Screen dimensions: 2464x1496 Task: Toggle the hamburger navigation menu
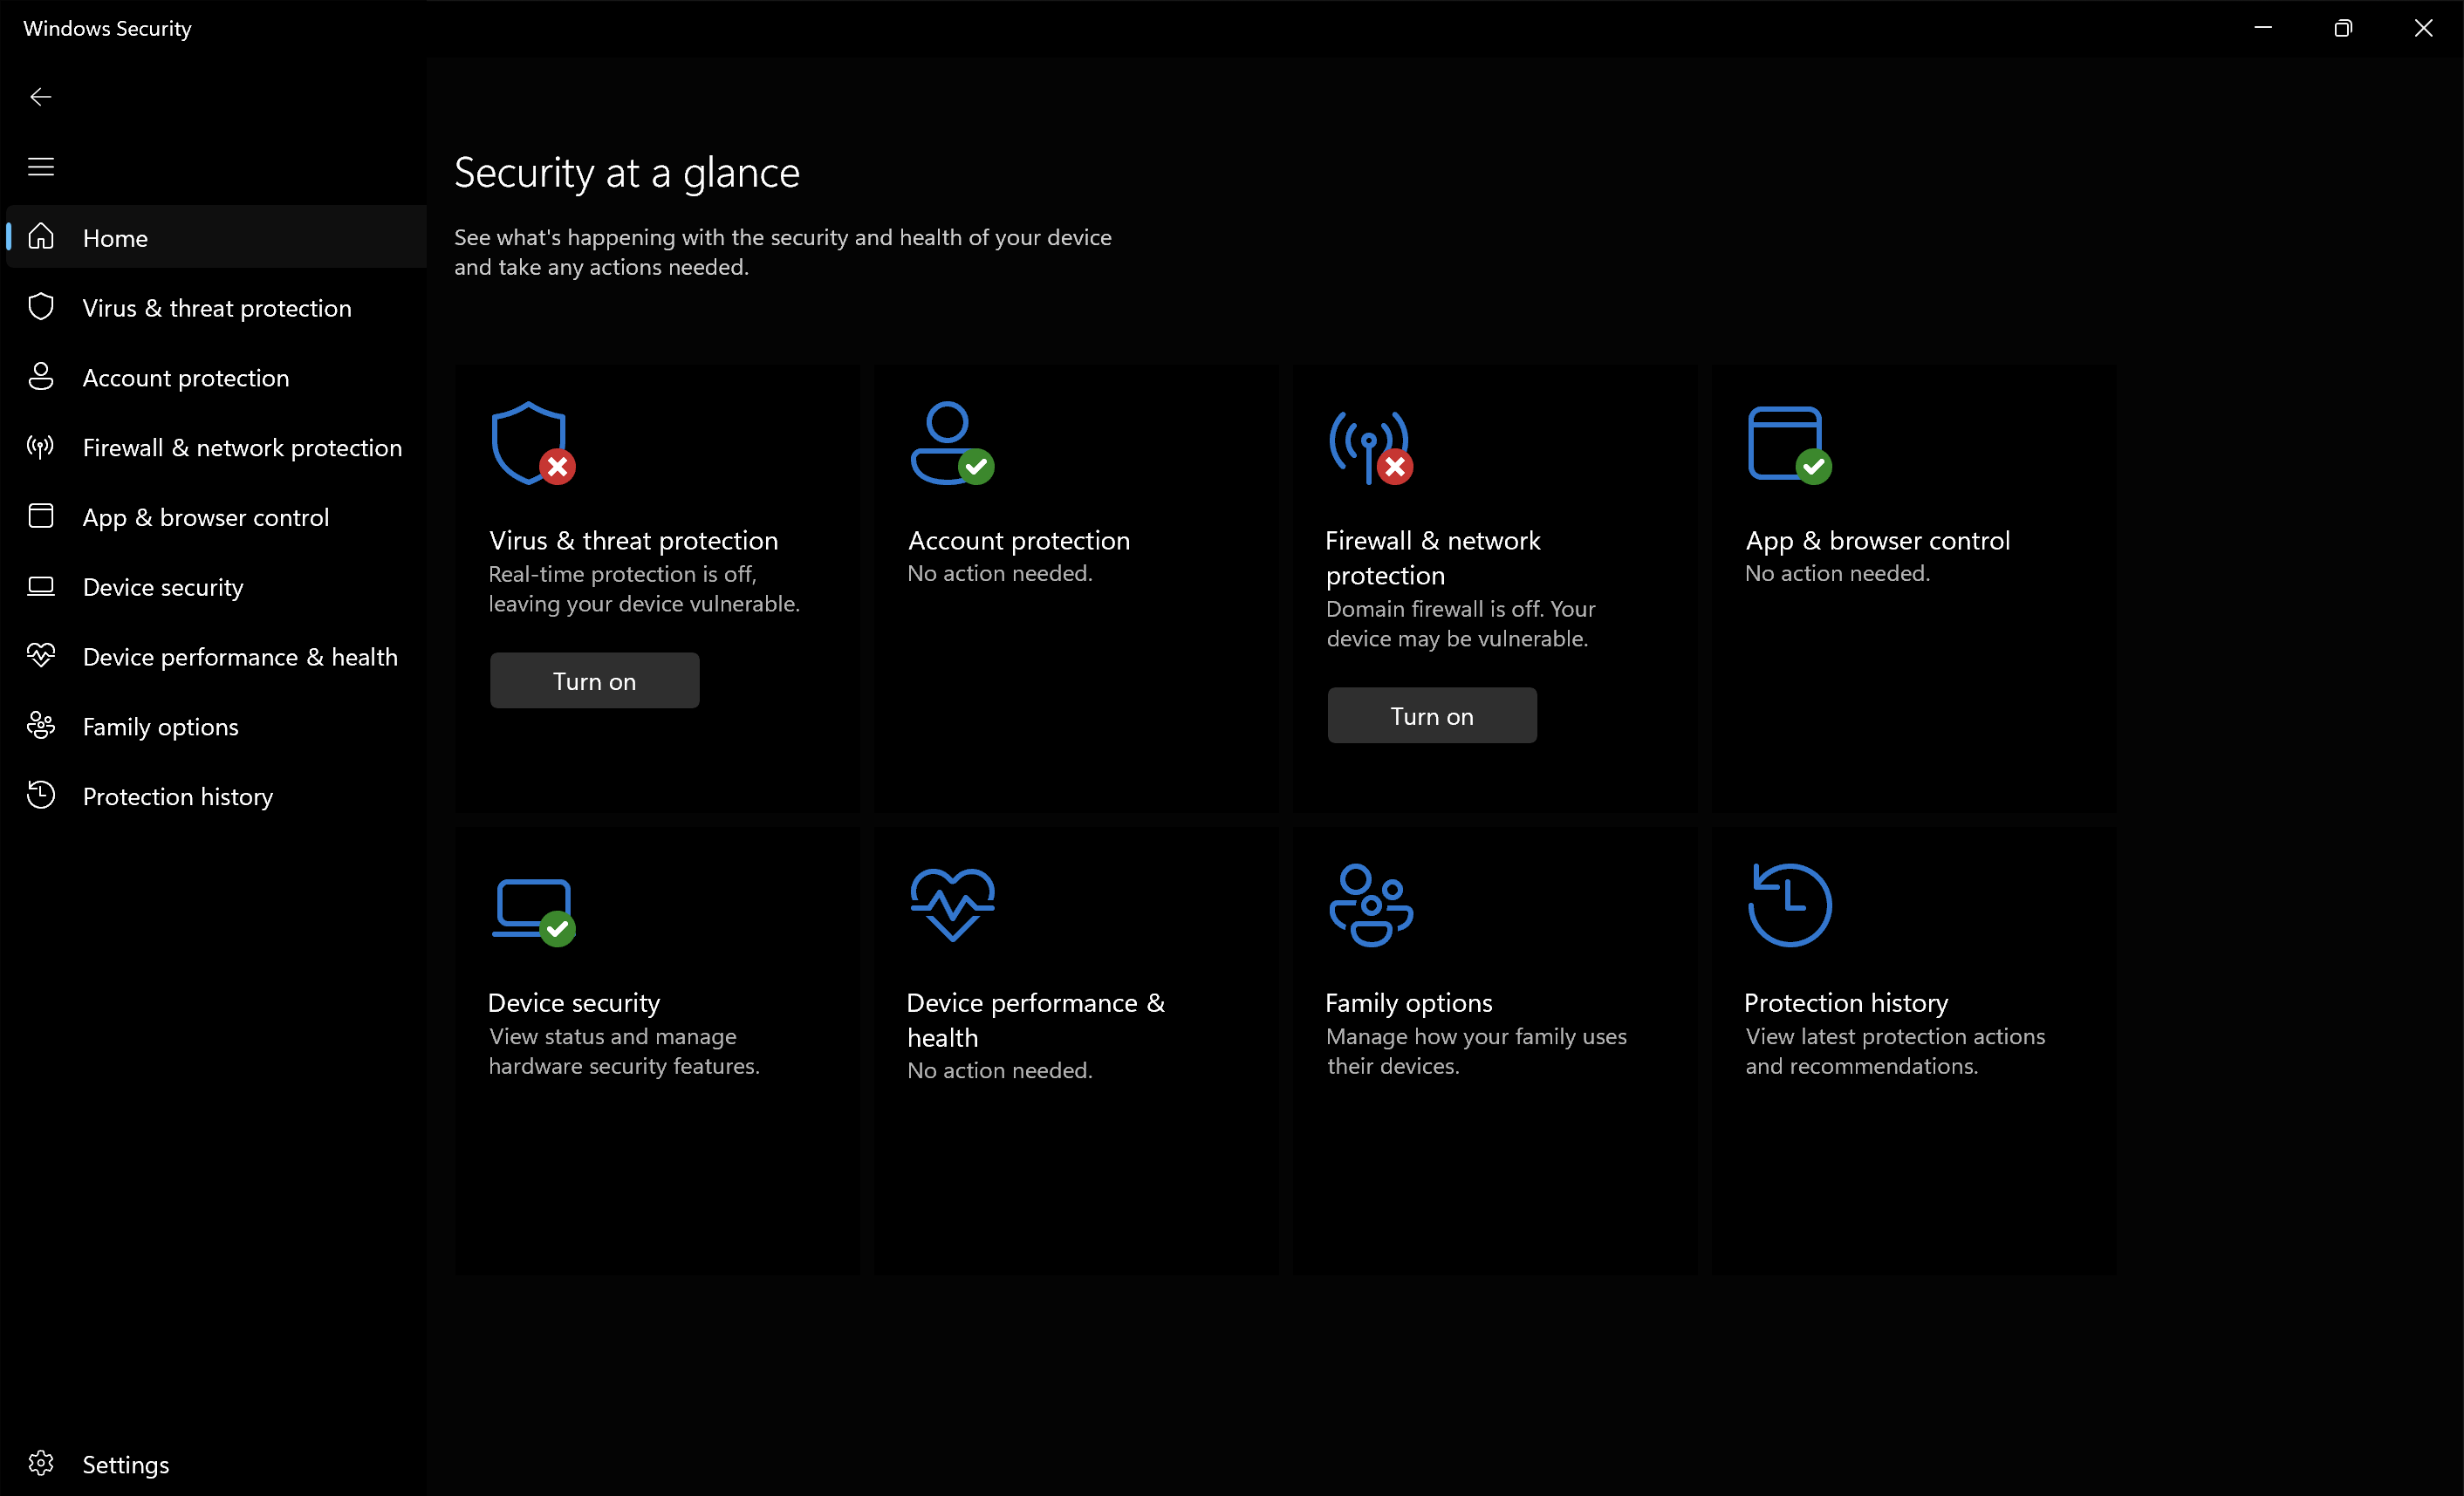[41, 167]
